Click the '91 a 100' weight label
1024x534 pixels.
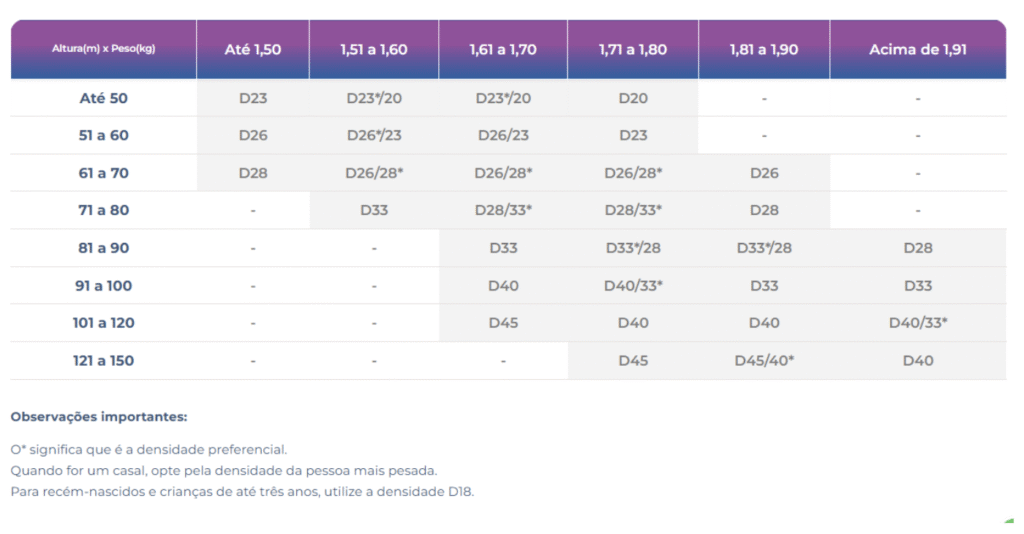pos(104,285)
